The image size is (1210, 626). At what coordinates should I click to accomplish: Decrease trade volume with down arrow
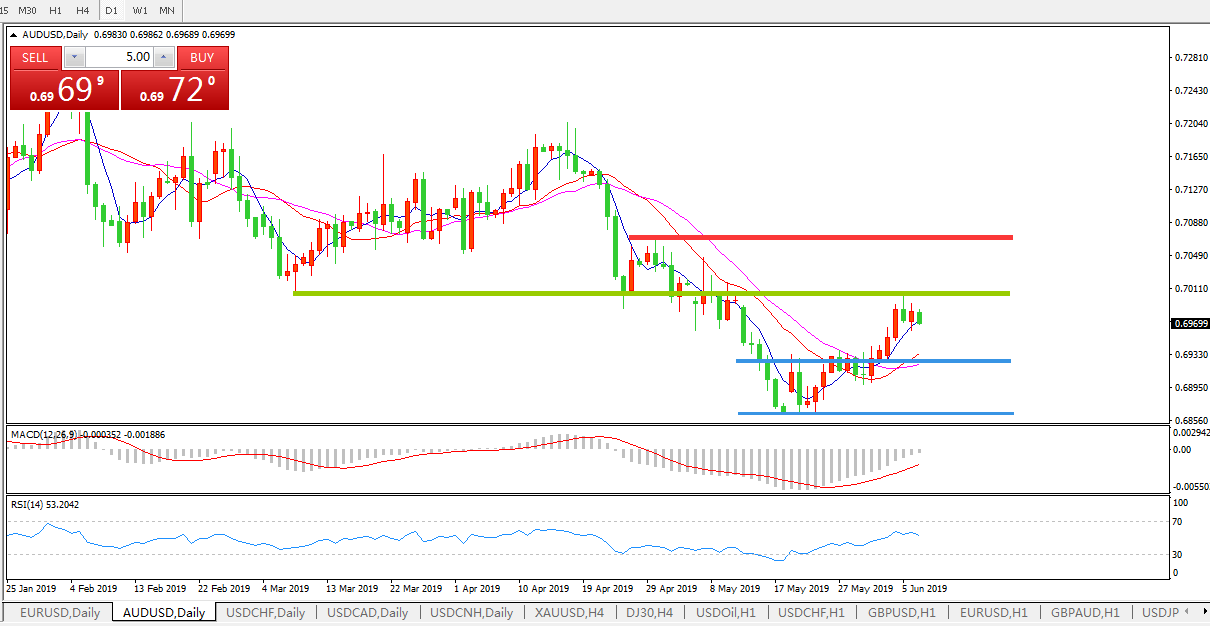[72, 58]
